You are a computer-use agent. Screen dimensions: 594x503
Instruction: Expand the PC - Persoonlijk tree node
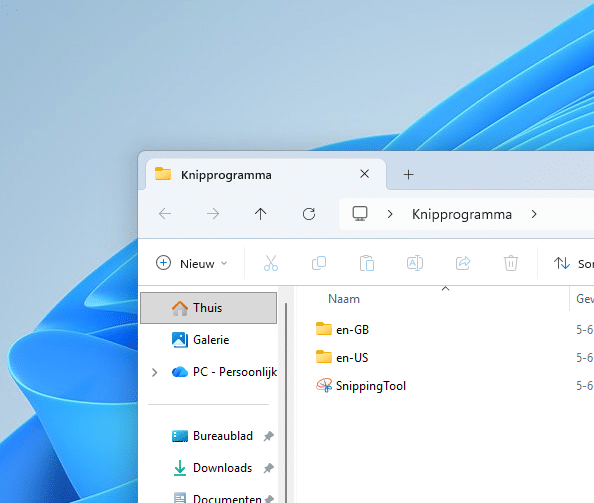click(x=155, y=372)
